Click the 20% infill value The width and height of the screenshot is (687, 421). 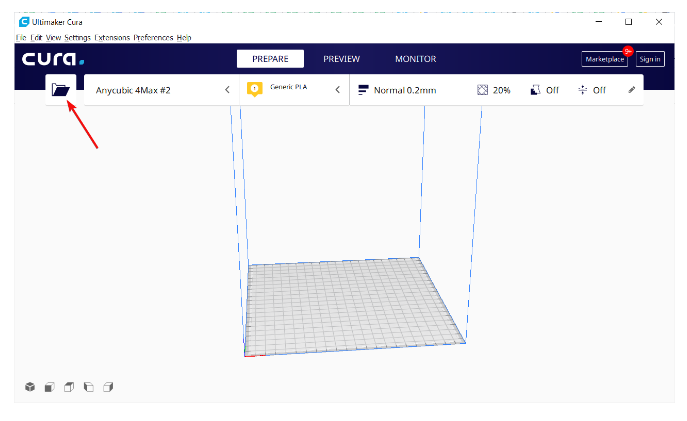pyautogui.click(x=501, y=90)
